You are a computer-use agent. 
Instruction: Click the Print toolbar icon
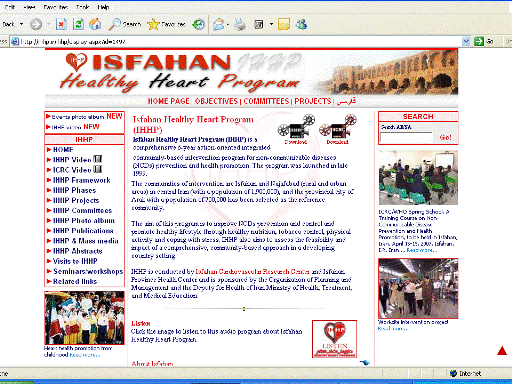click(x=239, y=24)
